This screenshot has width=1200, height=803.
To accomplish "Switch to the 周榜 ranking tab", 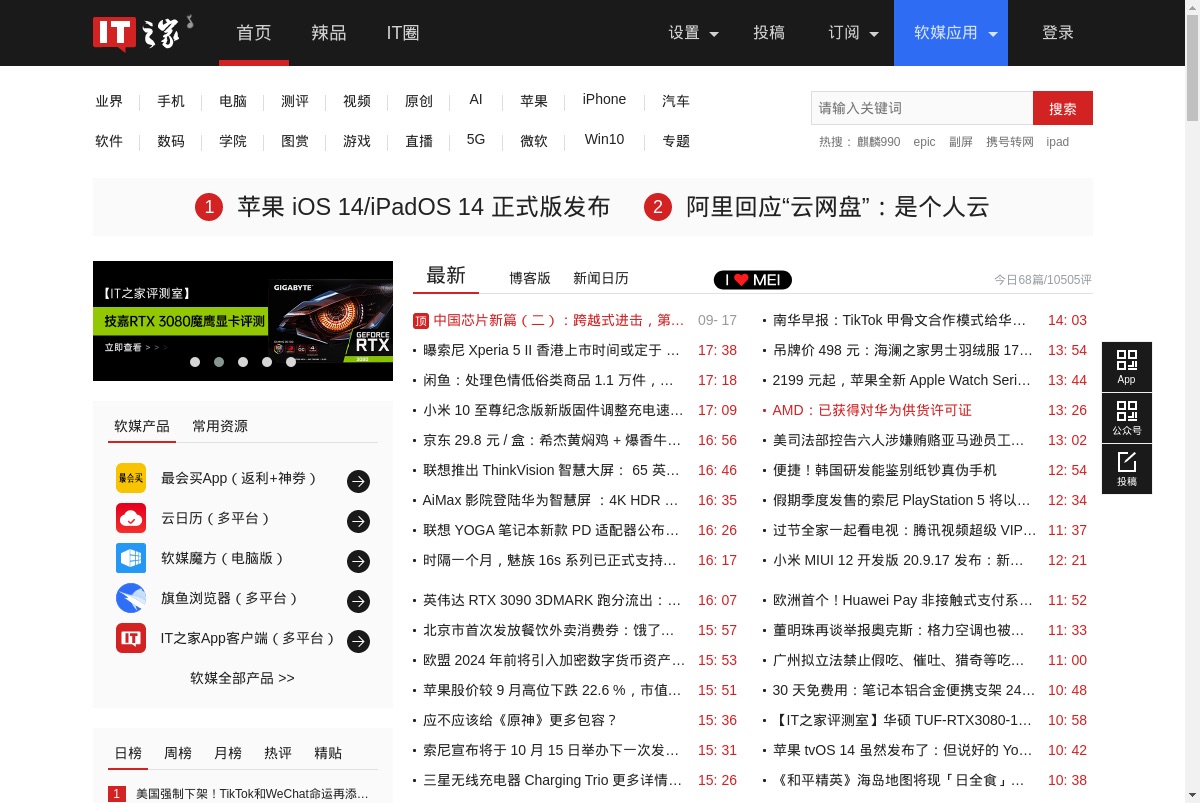I will (178, 753).
